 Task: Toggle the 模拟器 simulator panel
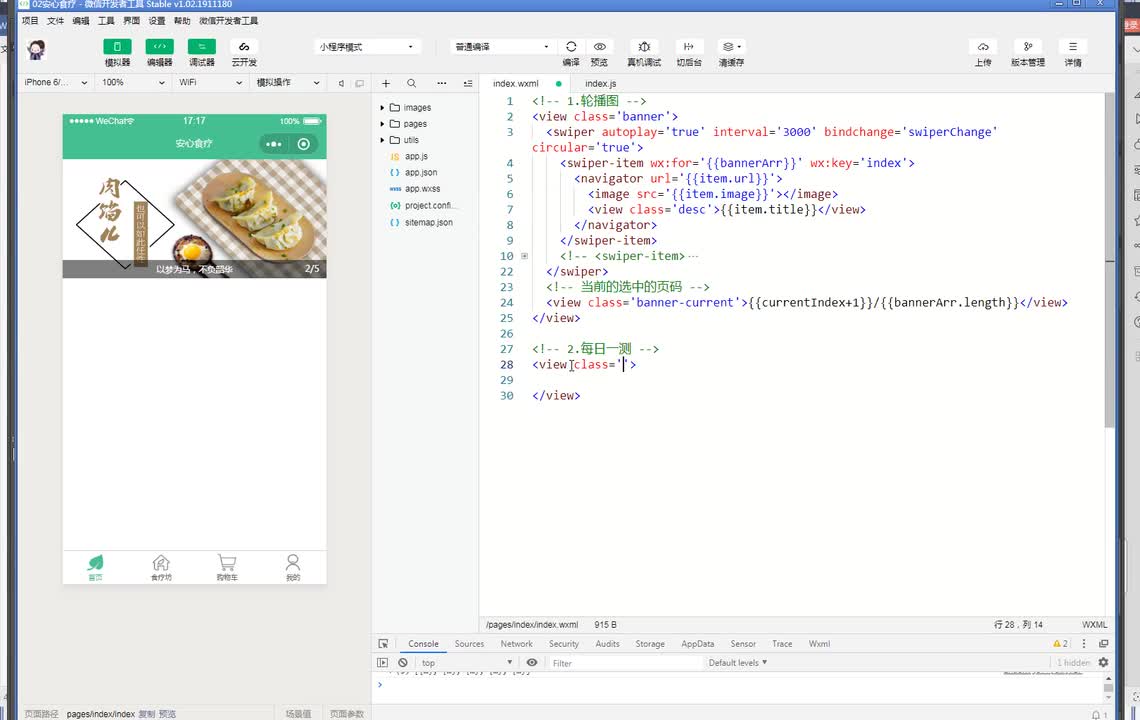[117, 47]
